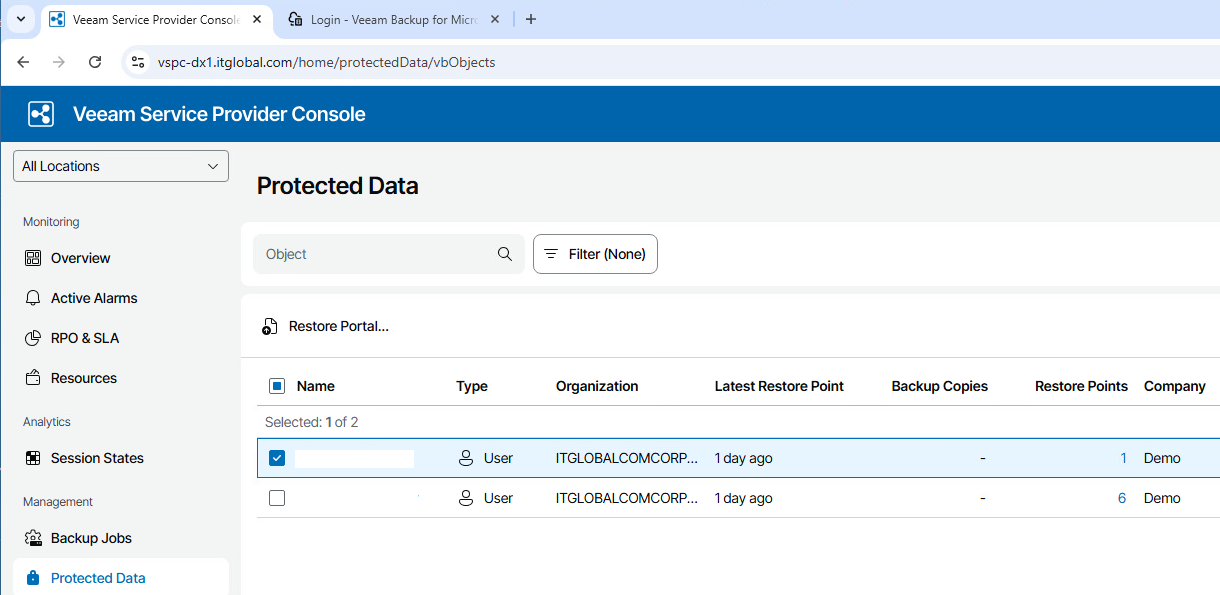Open Session States analytics
This screenshot has width=1220, height=595.
[x=97, y=458]
